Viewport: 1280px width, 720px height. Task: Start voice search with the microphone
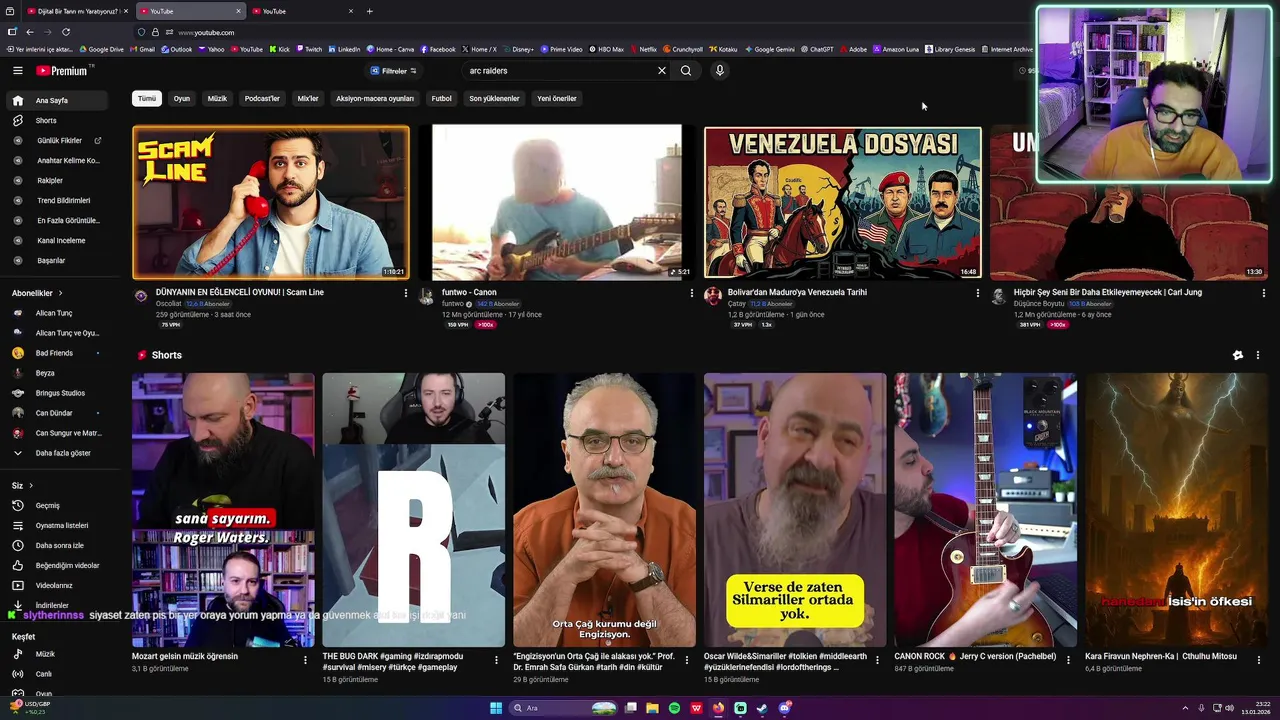pos(719,71)
